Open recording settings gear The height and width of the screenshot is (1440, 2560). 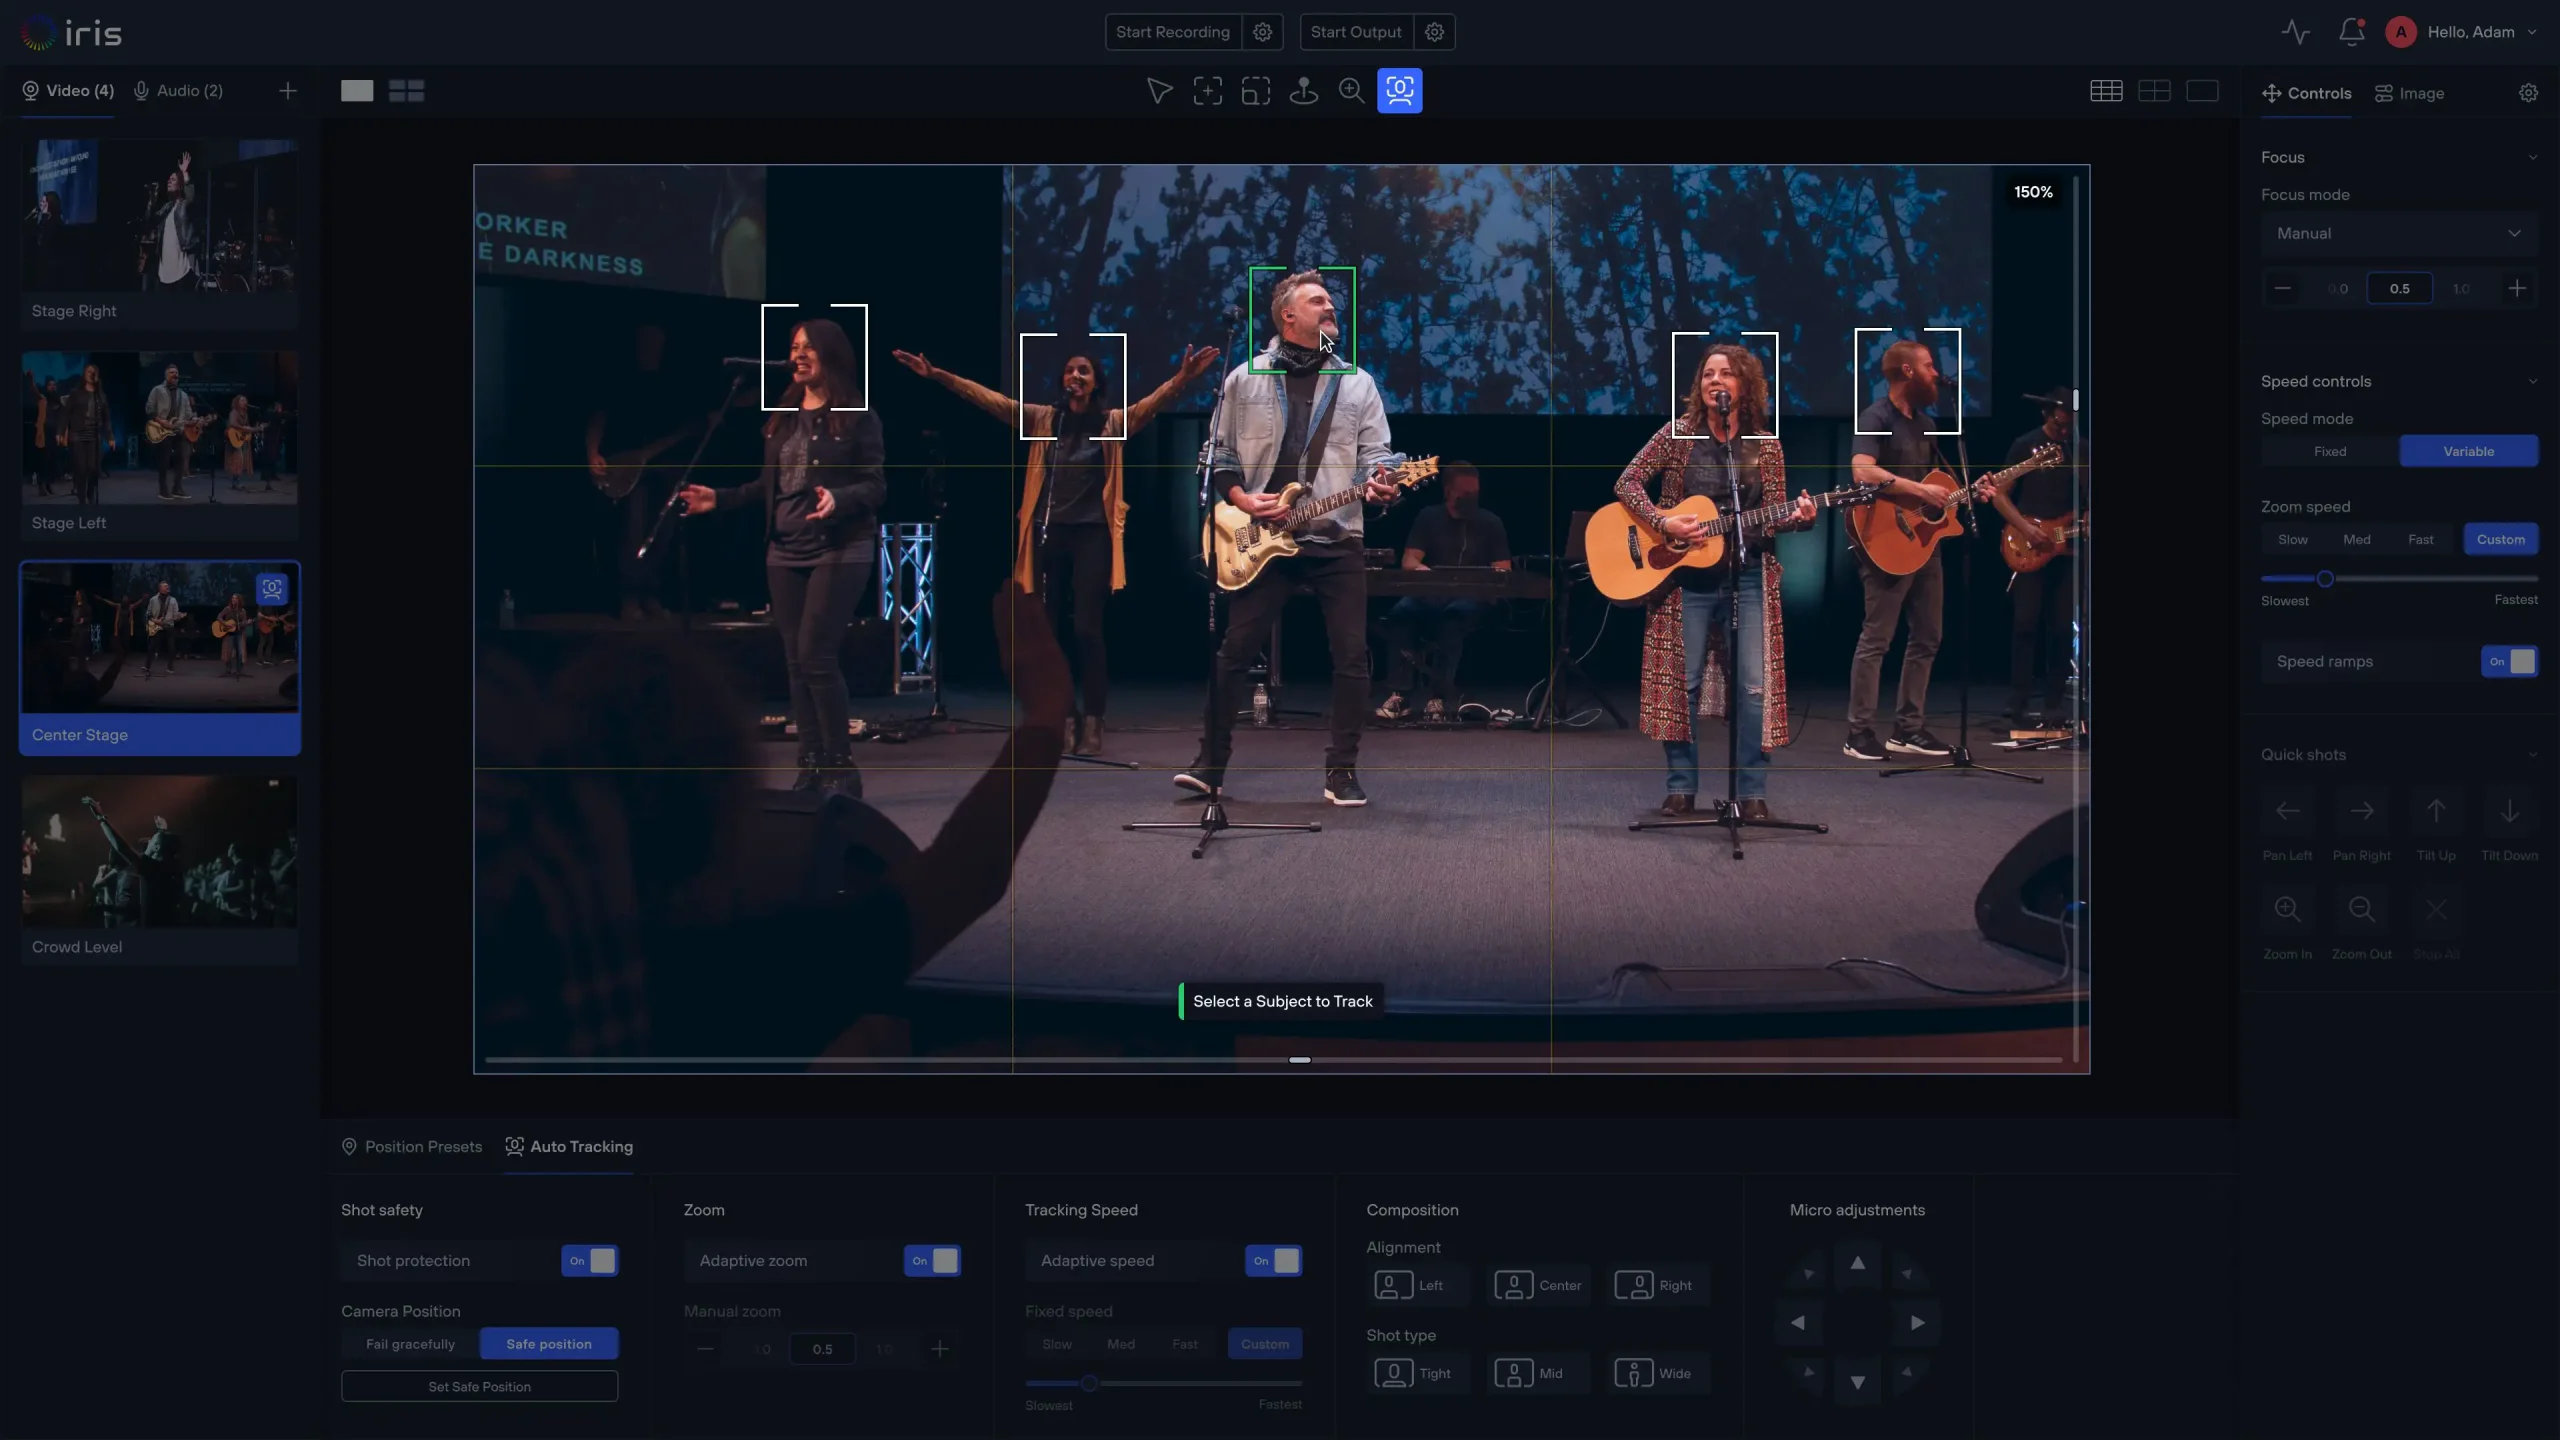point(1262,32)
